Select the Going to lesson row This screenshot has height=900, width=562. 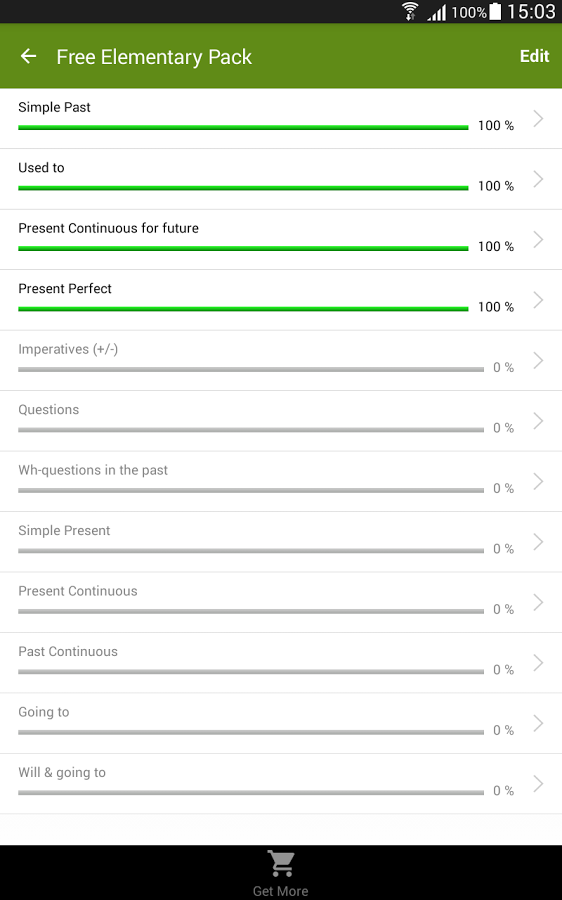(x=281, y=723)
